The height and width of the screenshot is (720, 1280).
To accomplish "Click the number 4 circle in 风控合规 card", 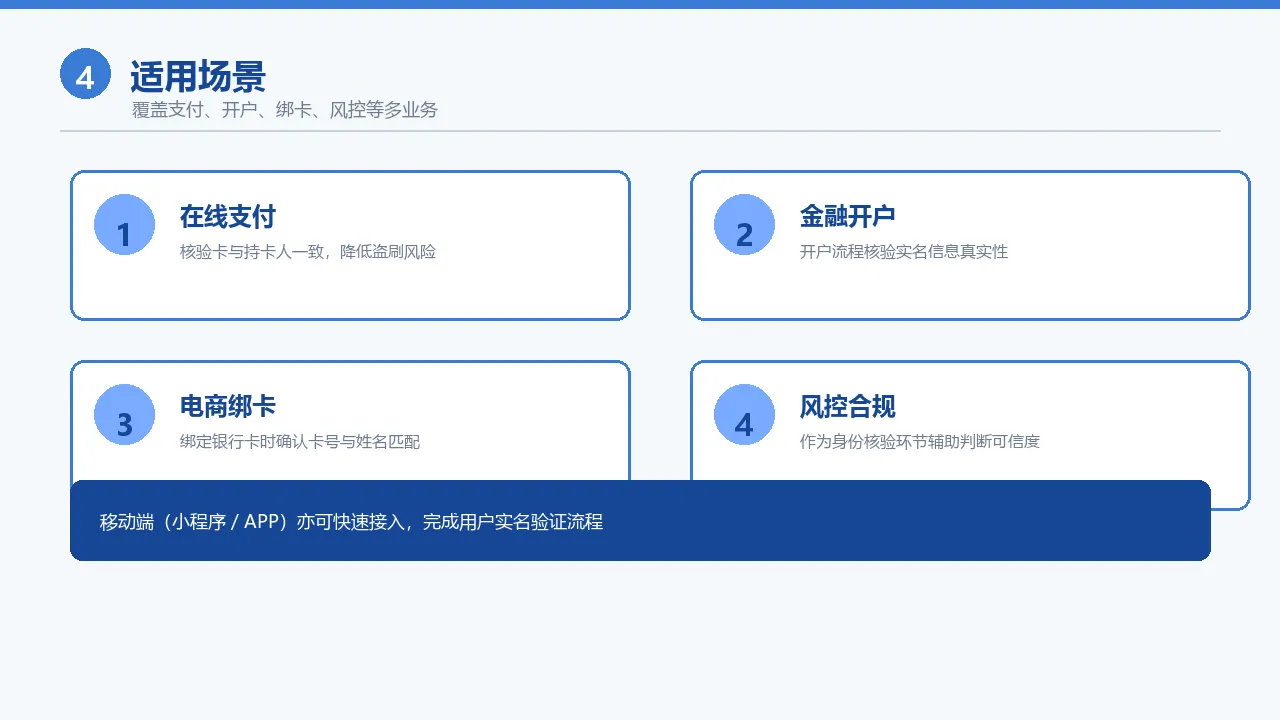I will coord(744,415).
